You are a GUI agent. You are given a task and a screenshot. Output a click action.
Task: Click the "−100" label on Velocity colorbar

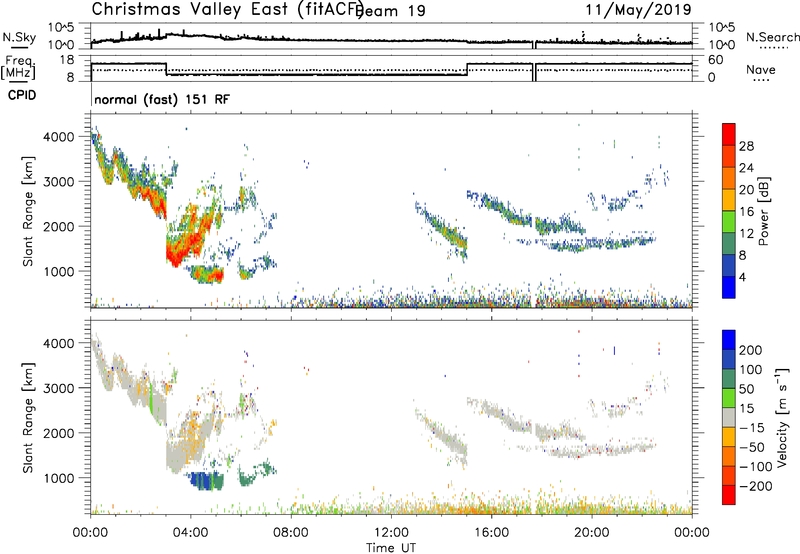(x=755, y=467)
